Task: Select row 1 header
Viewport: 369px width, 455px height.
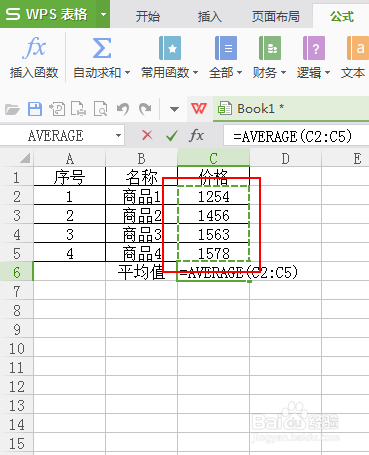Action: point(16,177)
